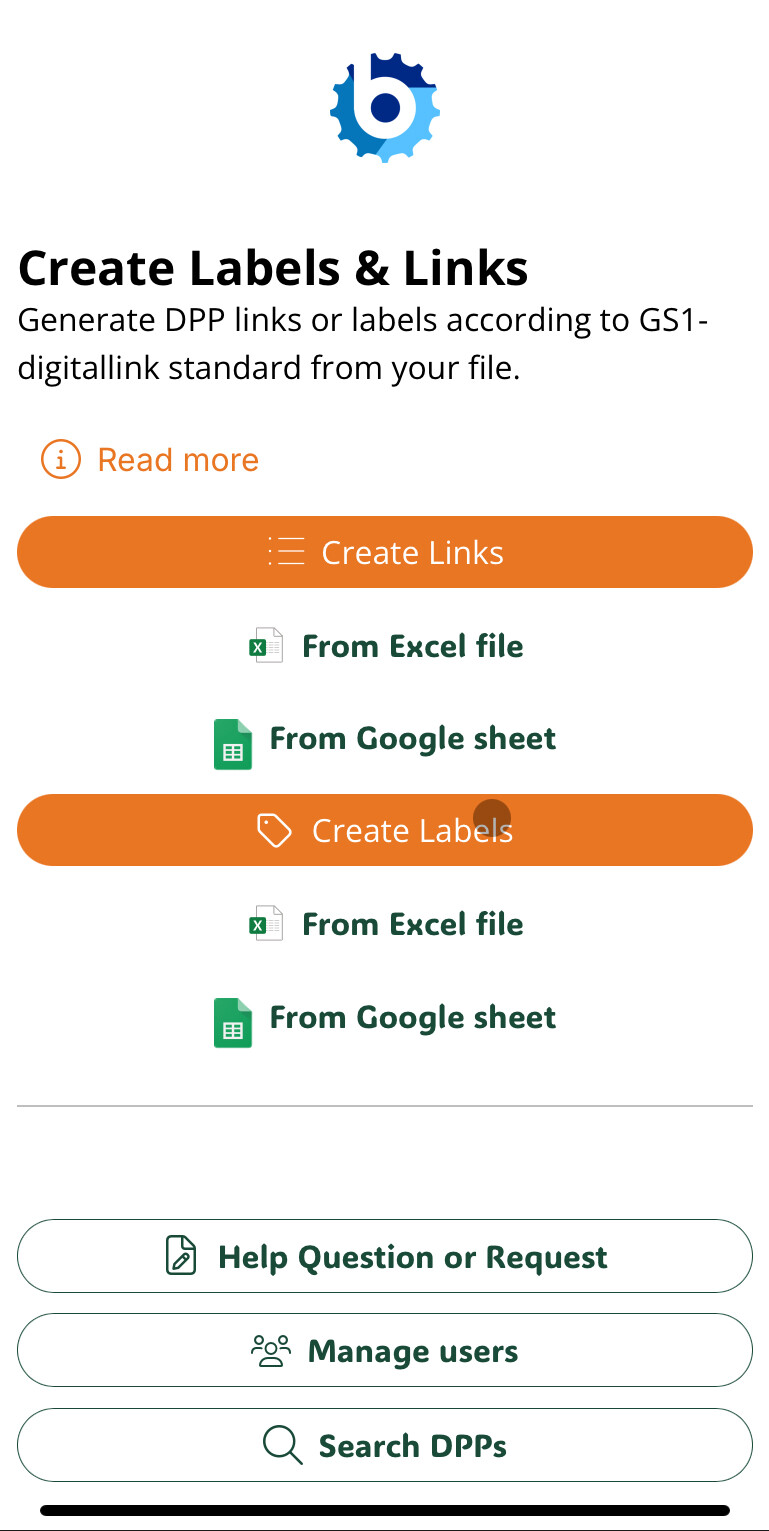Click the Google Sheets icon under Create Labels
Screen dimensions: 769x1531
pos(233,1022)
